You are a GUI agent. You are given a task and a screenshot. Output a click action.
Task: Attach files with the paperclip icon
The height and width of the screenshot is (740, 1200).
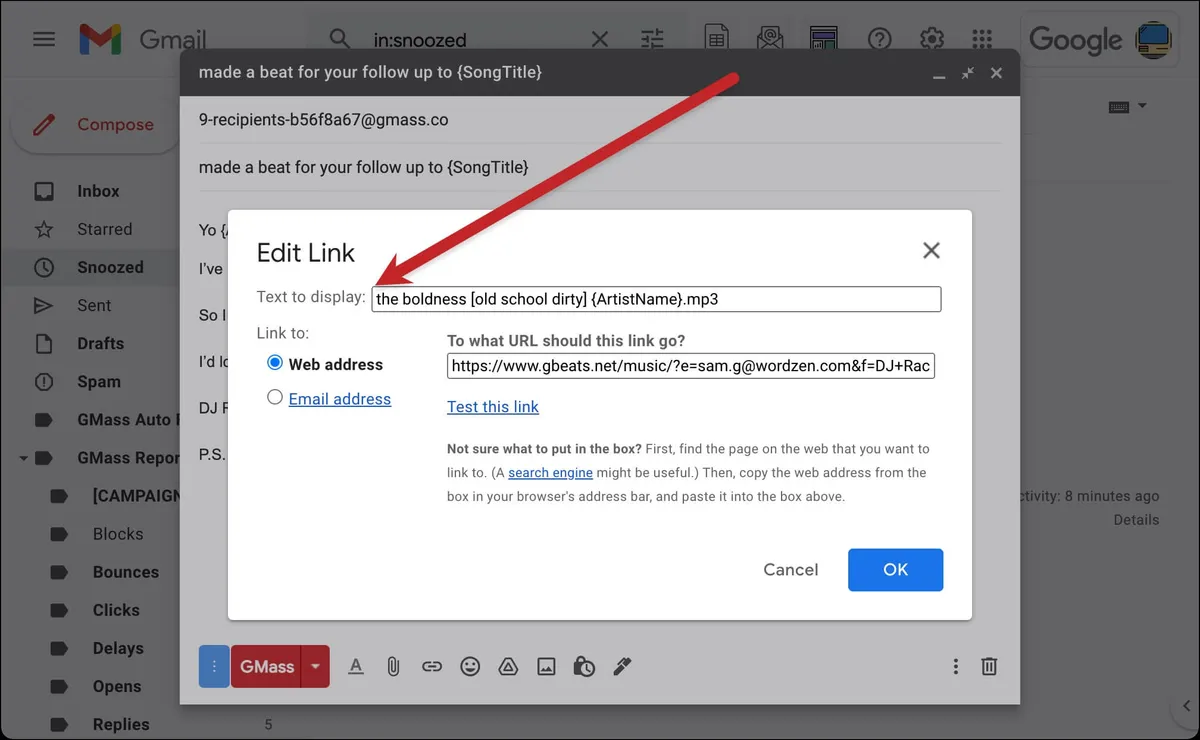click(x=393, y=666)
